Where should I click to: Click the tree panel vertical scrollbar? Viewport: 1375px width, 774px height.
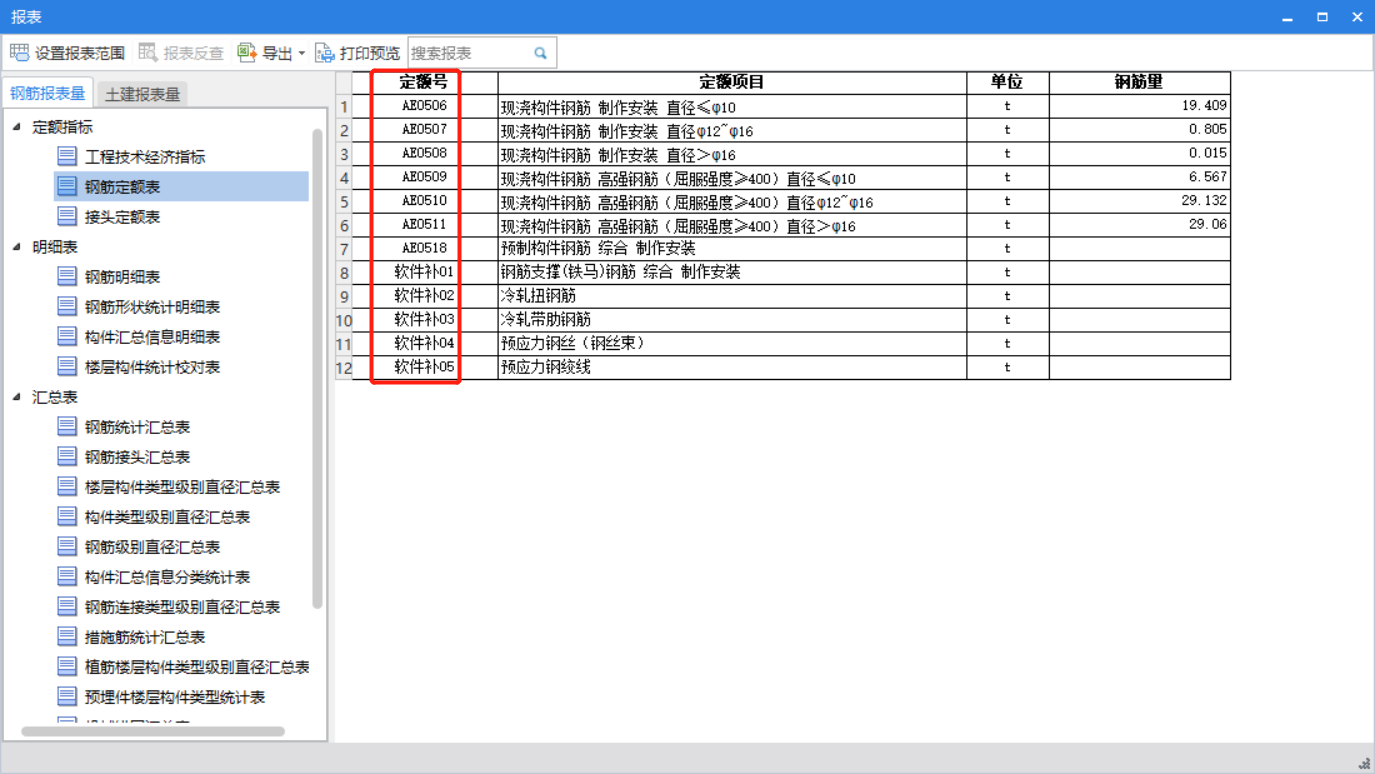coord(318,368)
